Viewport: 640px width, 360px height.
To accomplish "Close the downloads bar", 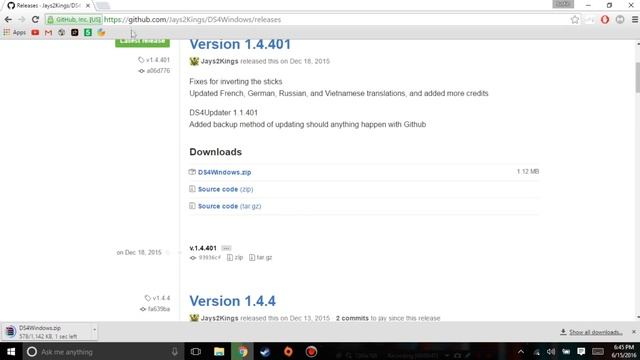I will click(634, 332).
